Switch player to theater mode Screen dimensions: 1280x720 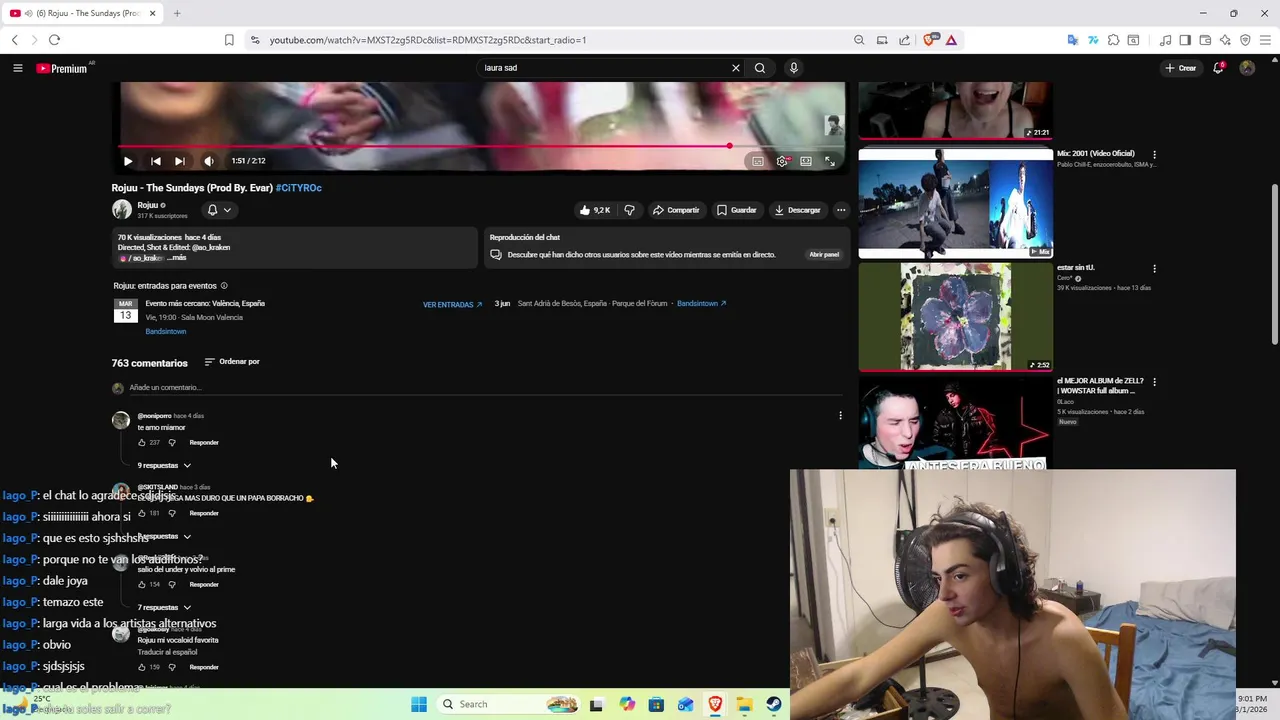(x=806, y=161)
